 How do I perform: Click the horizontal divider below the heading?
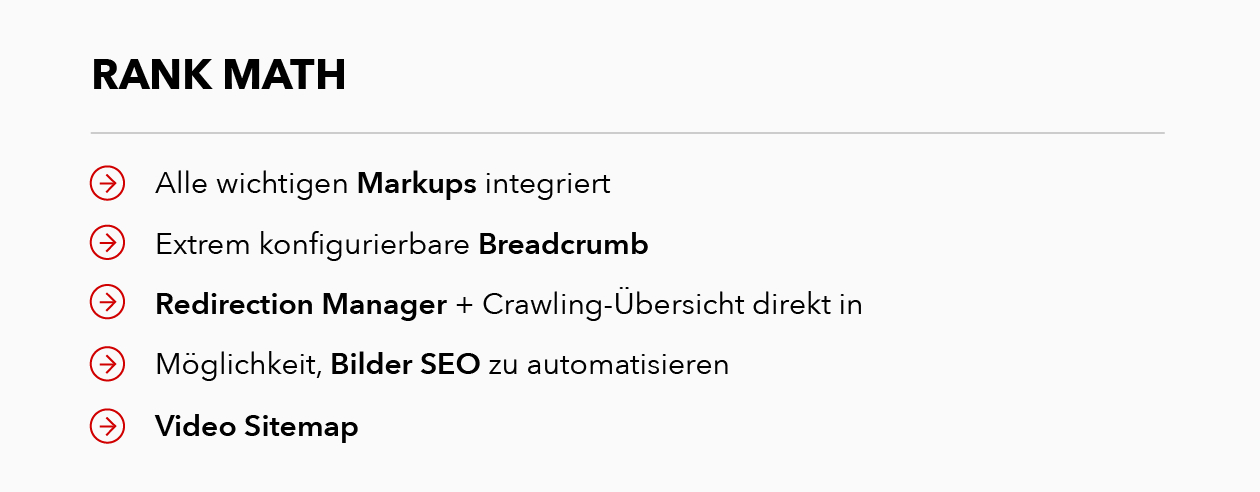(x=627, y=133)
